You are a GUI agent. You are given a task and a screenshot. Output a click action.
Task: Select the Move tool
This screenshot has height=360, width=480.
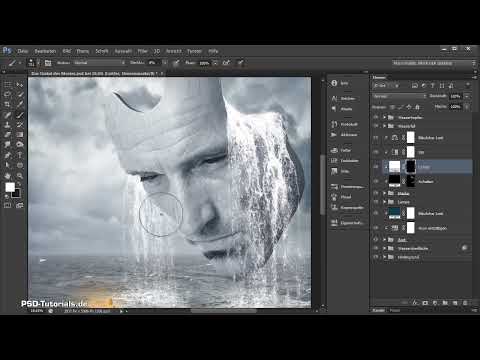[x=20, y=85]
